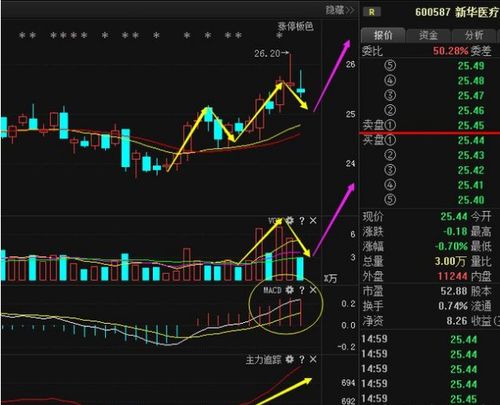Switch to the 分析 tab

coord(474,35)
